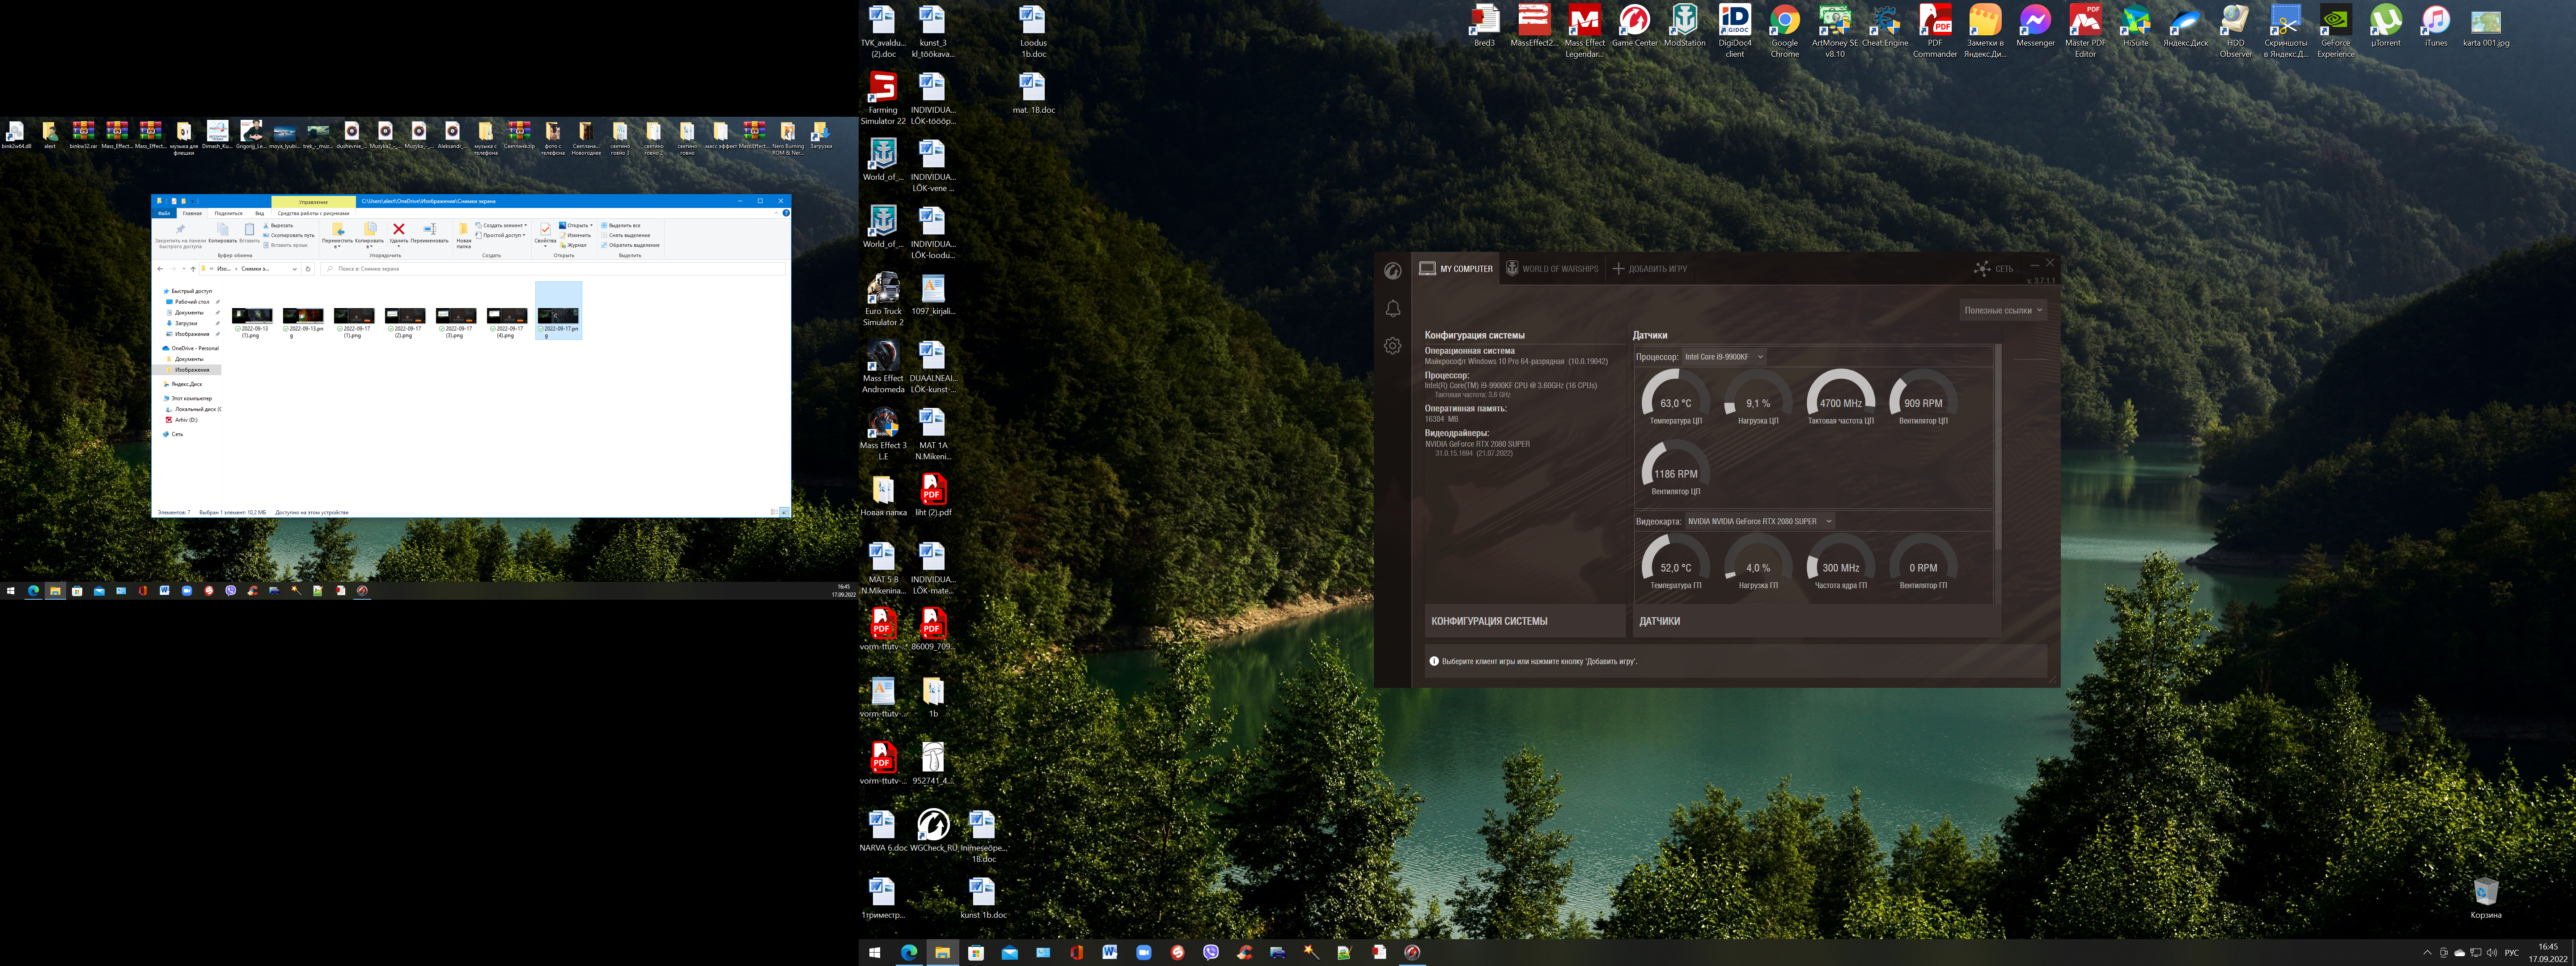This screenshot has height=966, width=2576.
Task: Click Вырезать scissors in Explorer ribbon
Action: click(x=278, y=226)
